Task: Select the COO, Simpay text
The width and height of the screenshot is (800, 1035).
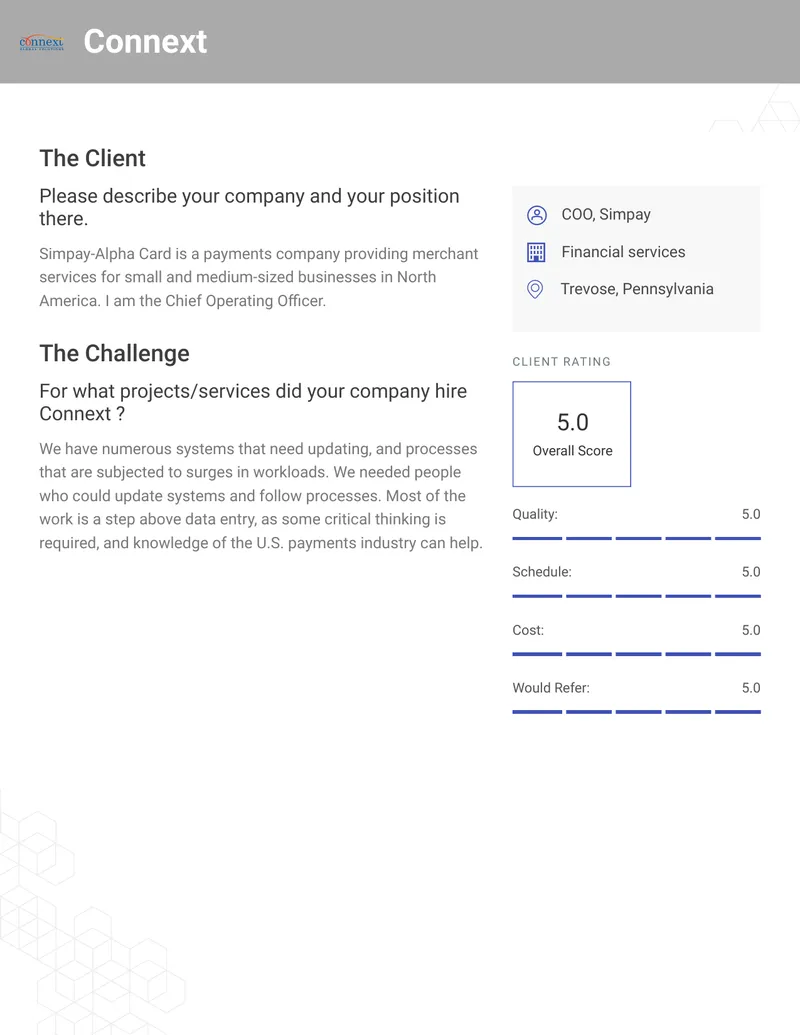Action: pyautogui.click(x=606, y=215)
